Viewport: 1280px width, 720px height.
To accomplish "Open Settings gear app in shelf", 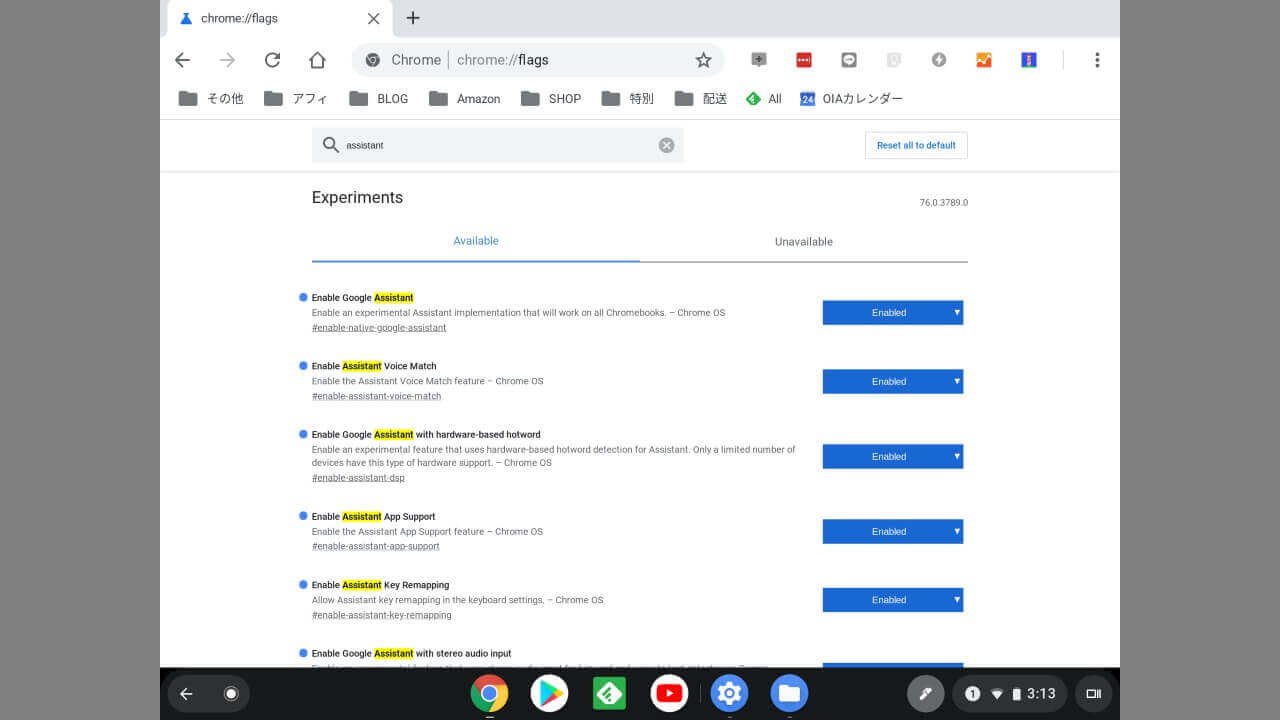I will [x=729, y=693].
